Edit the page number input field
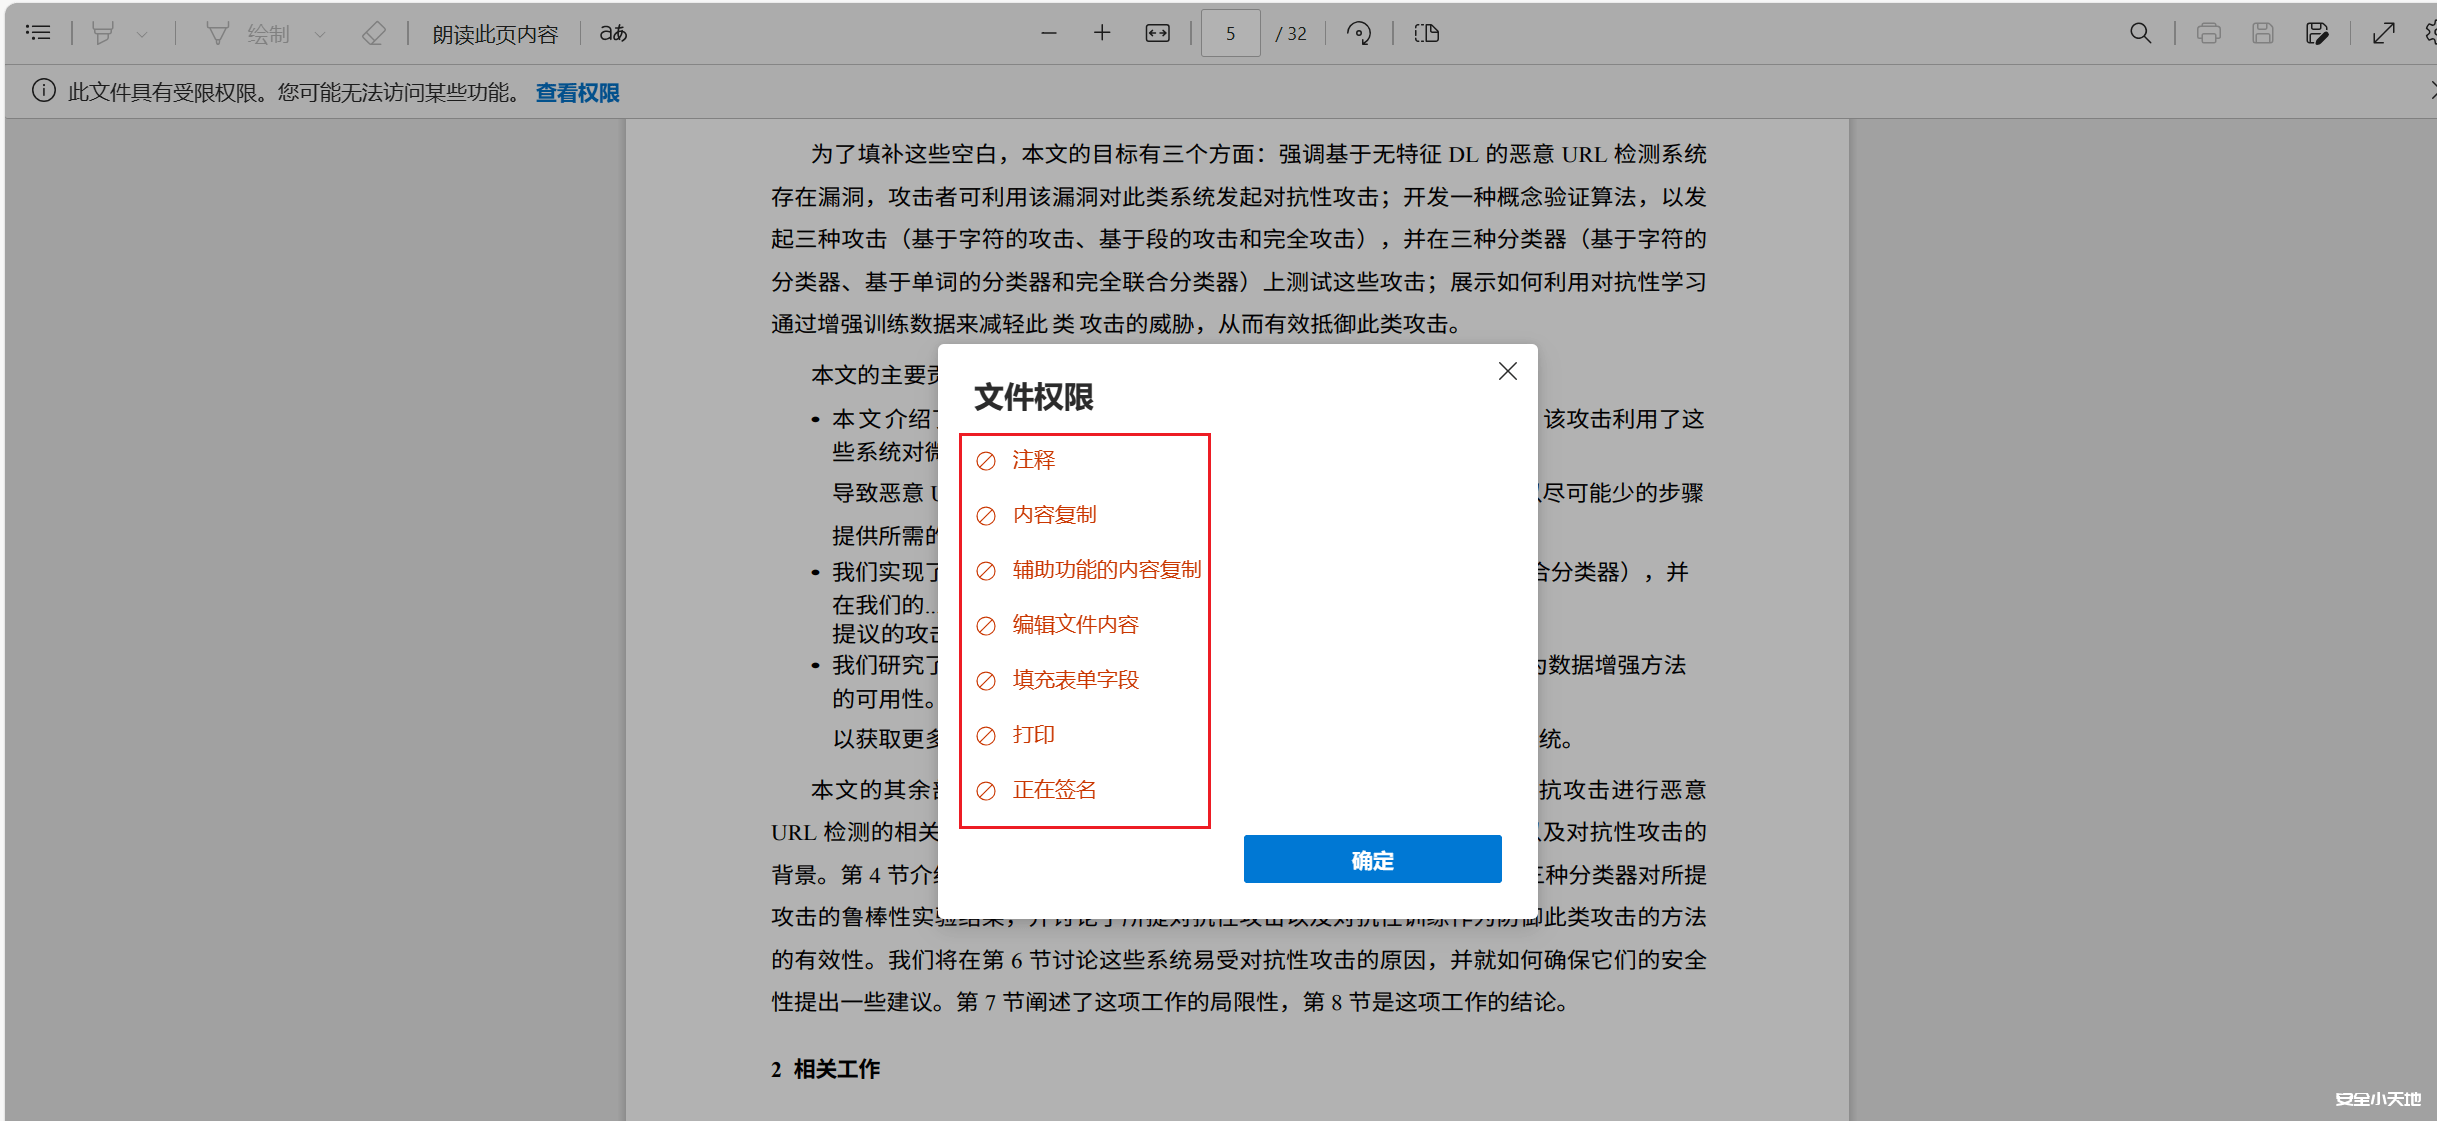Image resolution: width=2437 pixels, height=1121 pixels. 1230,33
